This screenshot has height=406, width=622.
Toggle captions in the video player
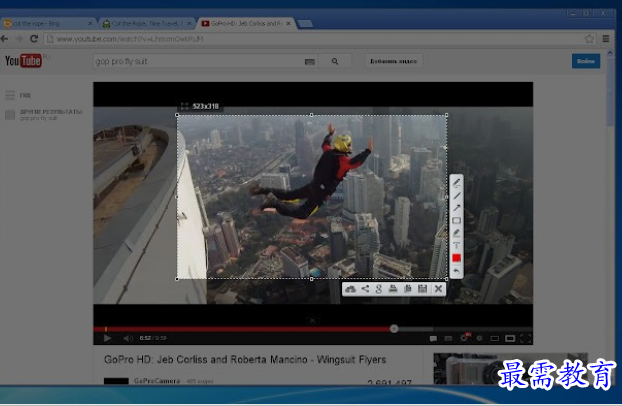point(448,339)
